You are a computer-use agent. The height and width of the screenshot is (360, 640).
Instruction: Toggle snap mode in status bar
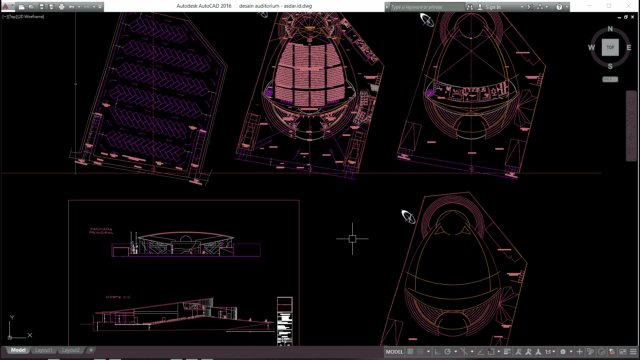420,352
